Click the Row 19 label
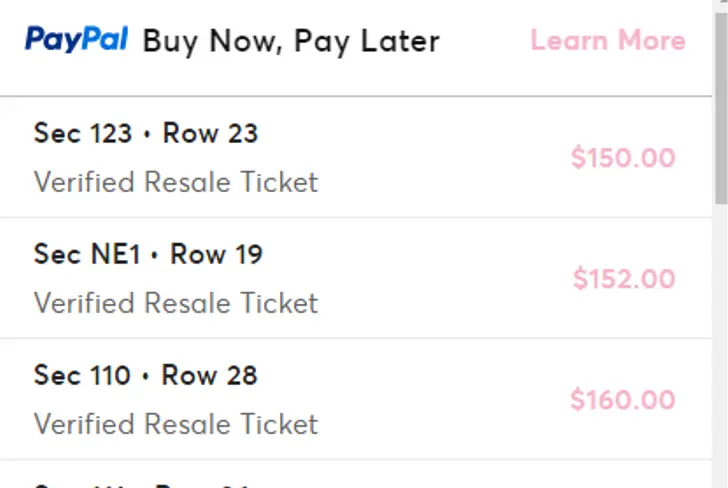This screenshot has width=728, height=488. point(216,254)
